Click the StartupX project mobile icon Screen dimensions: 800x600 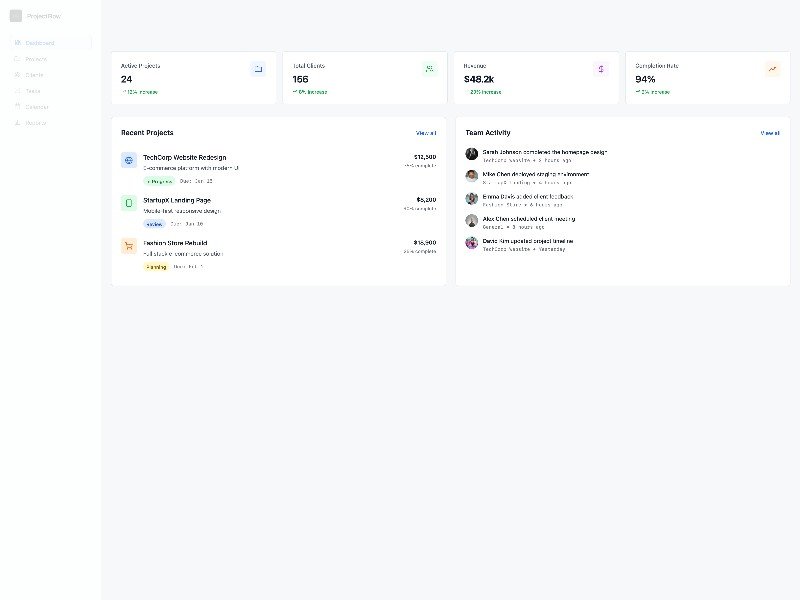pos(129,203)
